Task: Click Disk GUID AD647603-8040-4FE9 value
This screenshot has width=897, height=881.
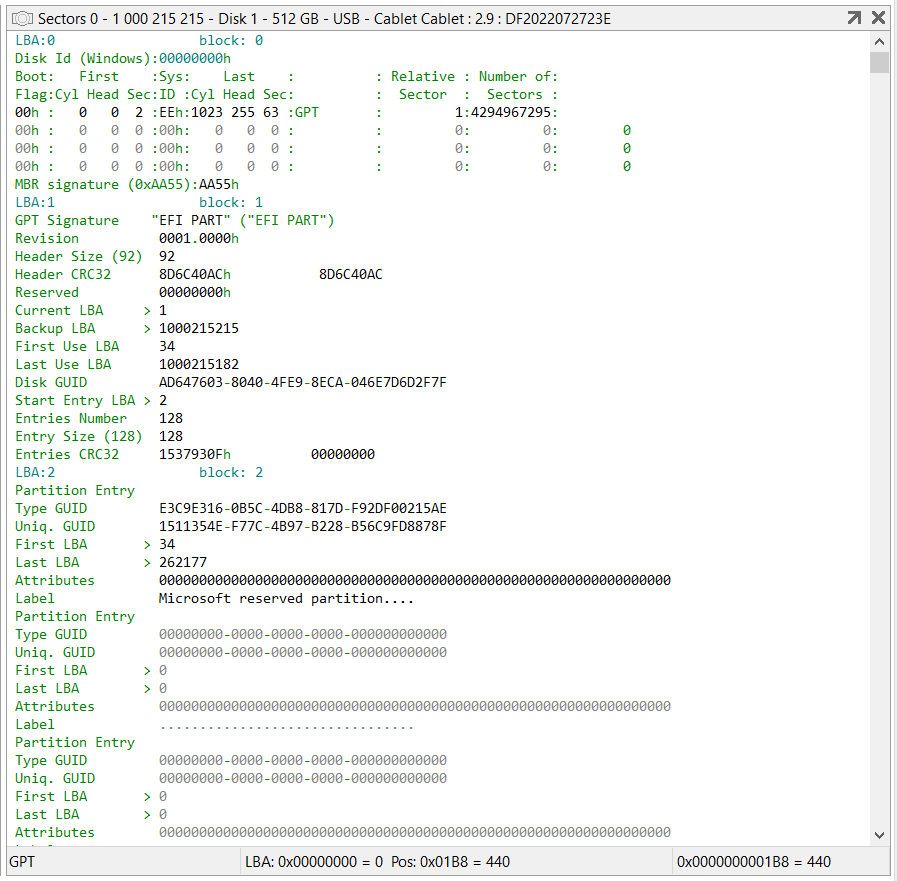Action: click(303, 383)
